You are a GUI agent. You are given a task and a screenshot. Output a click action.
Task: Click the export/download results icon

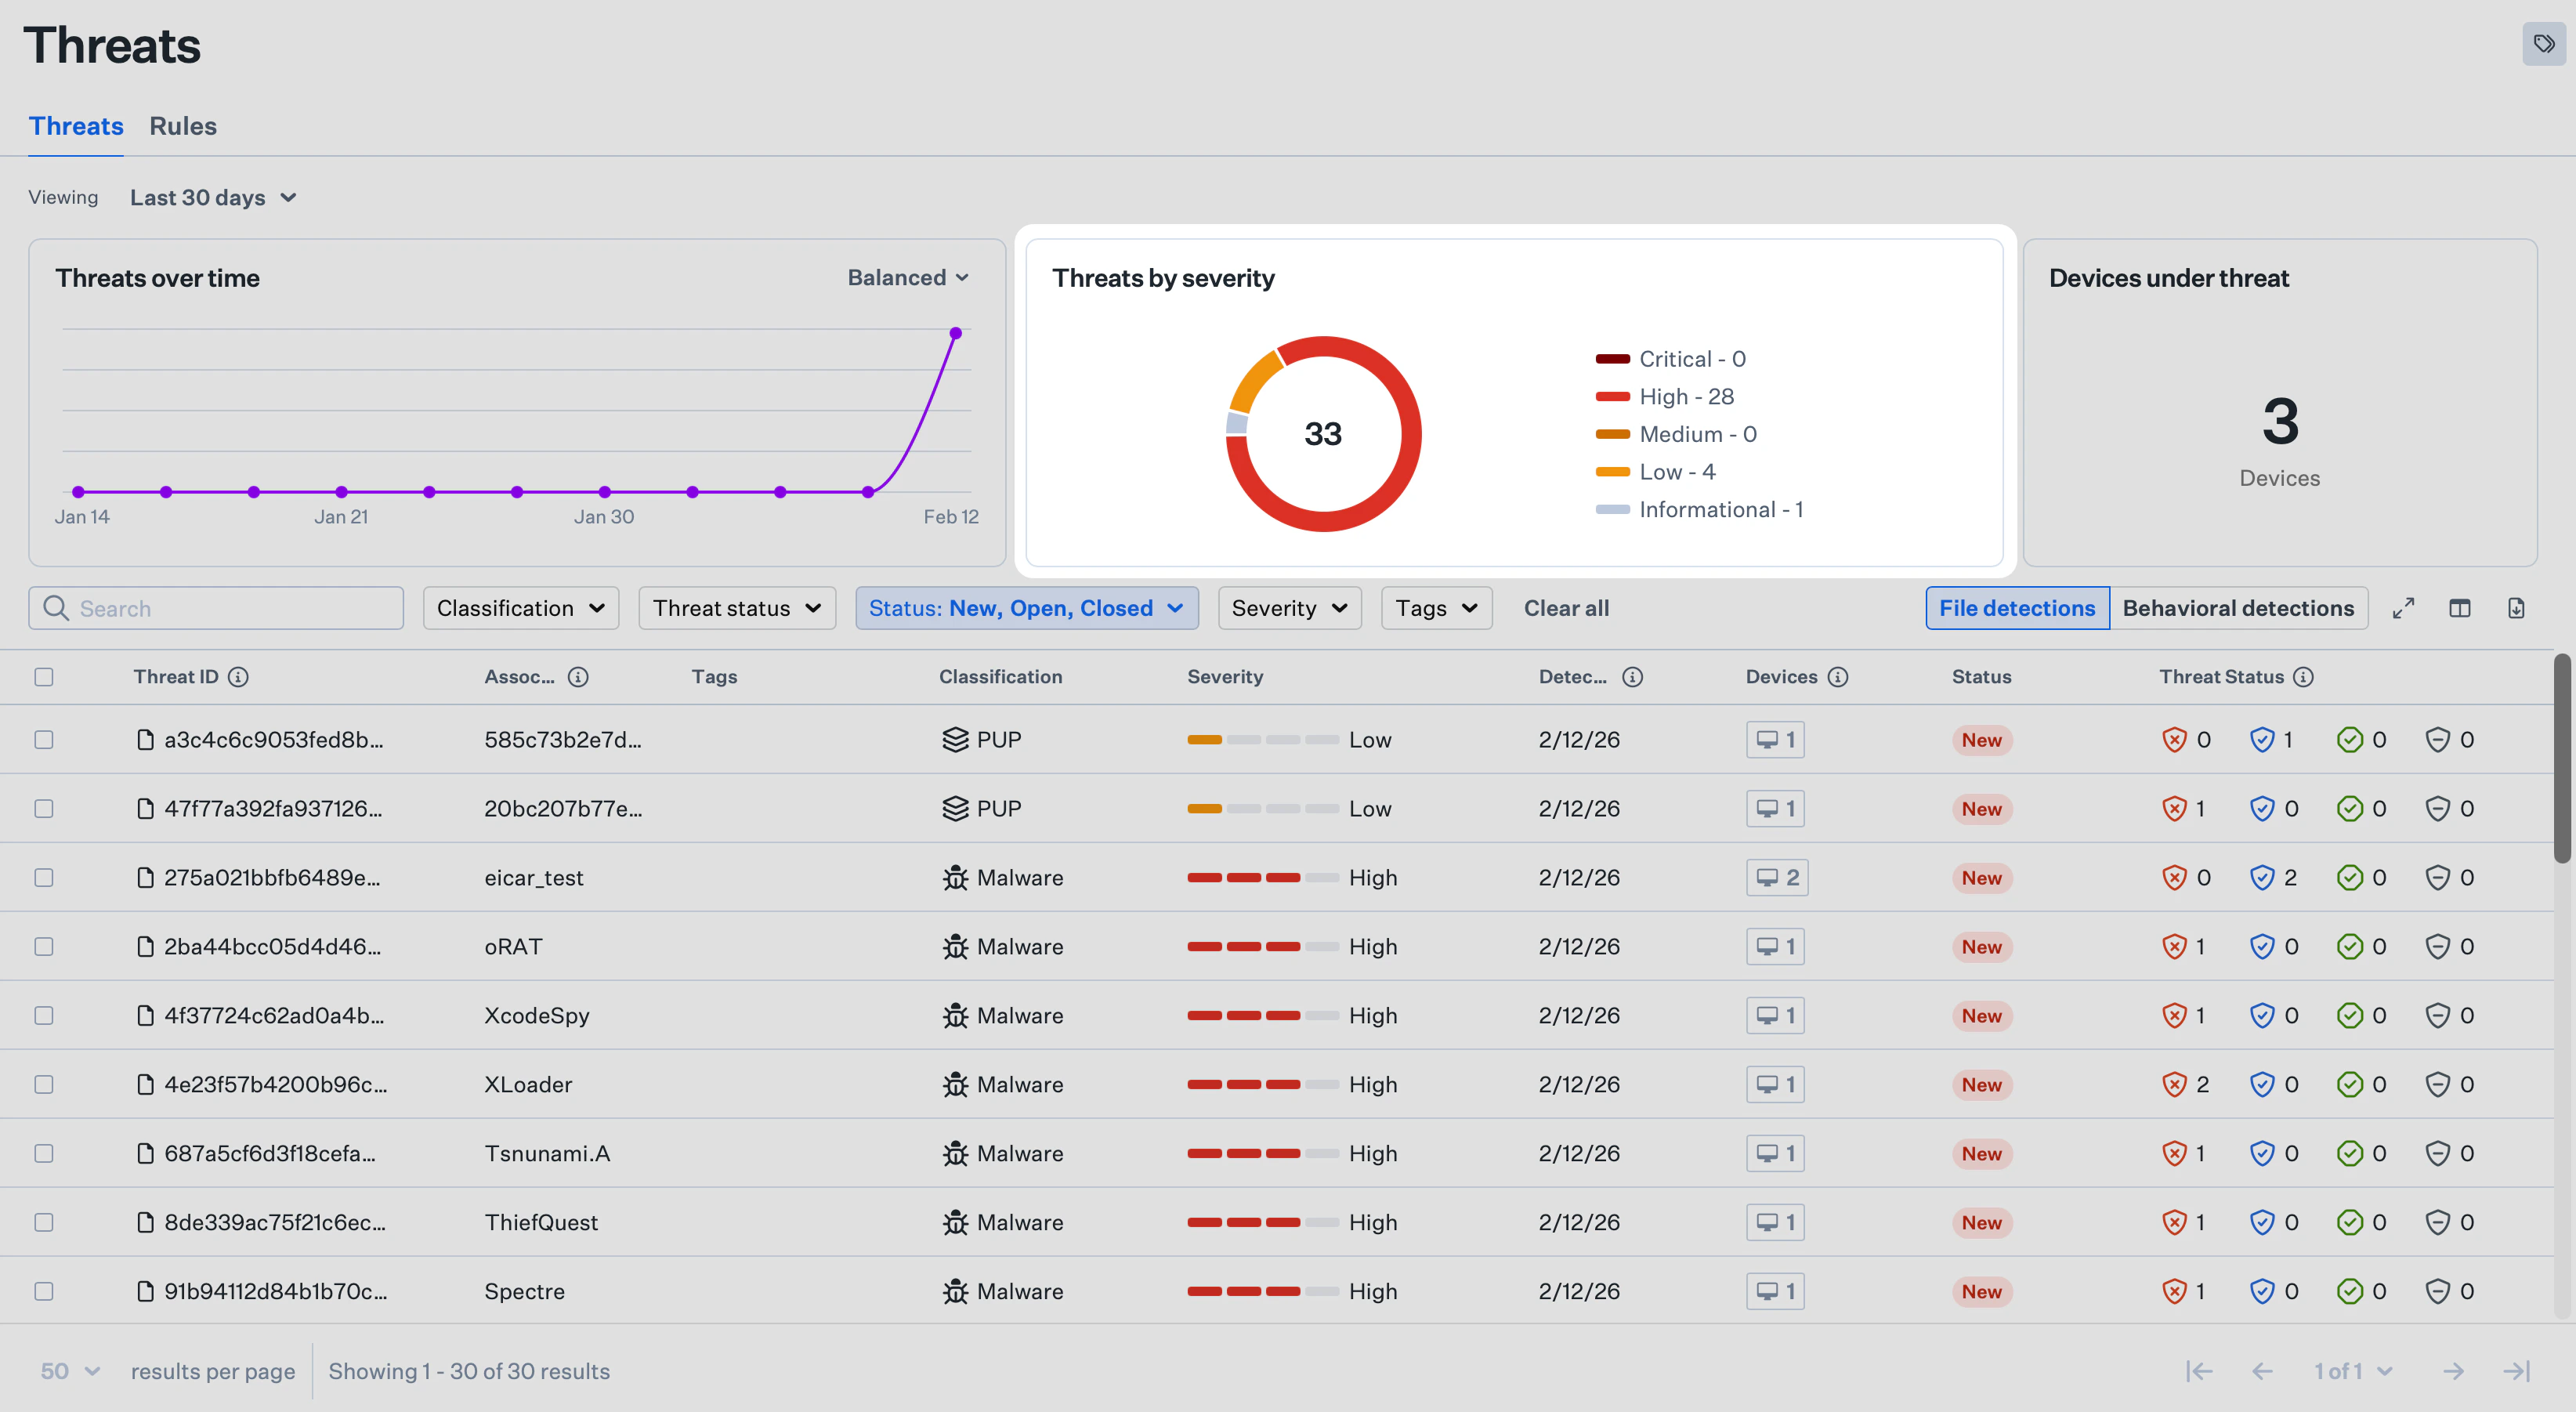point(2518,608)
